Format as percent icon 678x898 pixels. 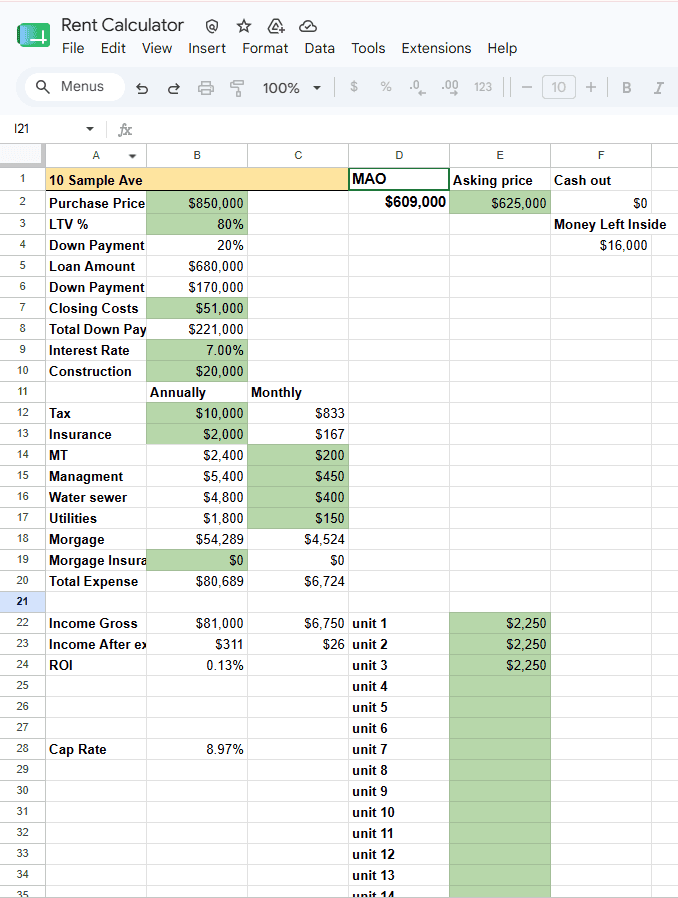[x=386, y=86]
